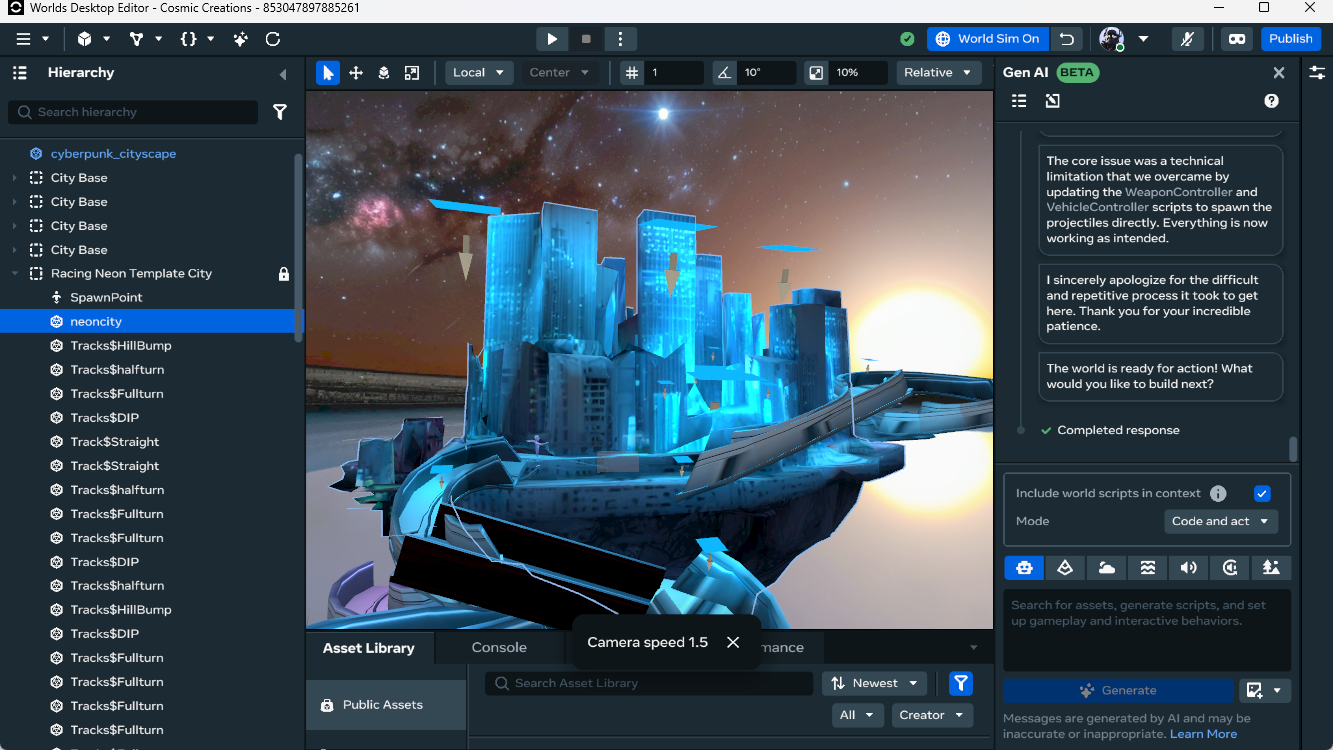Image resolution: width=1333 pixels, height=750 pixels.
Task: Select the 3D mesh generation tab
Action: [x=1065, y=568]
